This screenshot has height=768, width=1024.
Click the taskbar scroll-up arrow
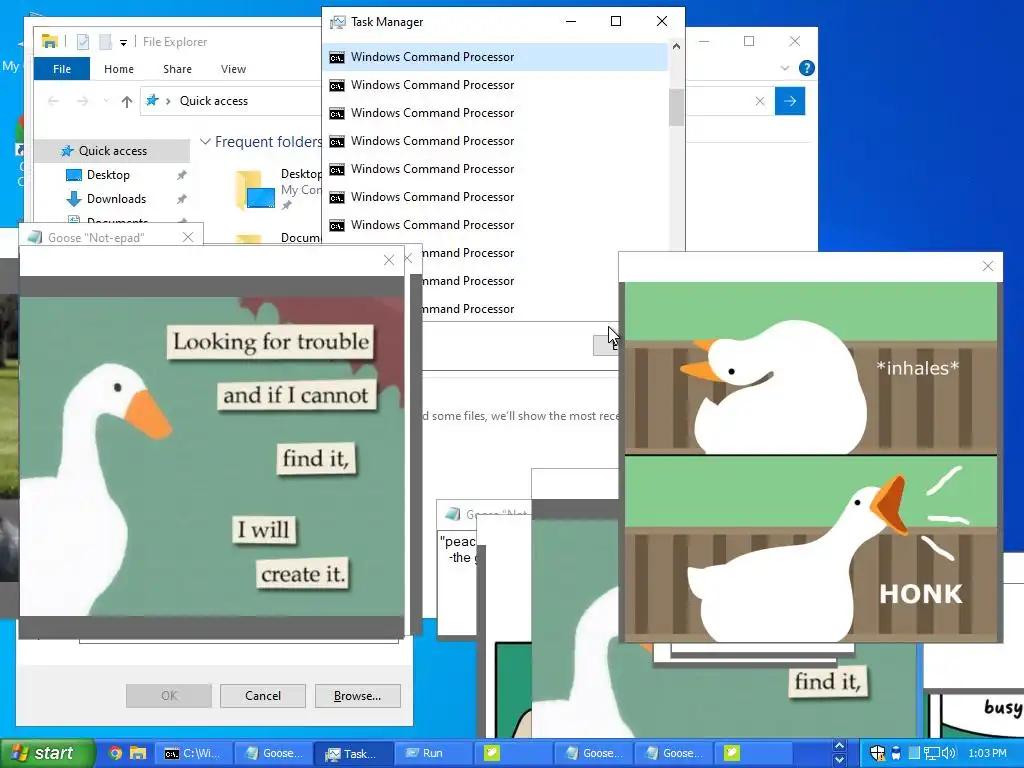coord(840,746)
